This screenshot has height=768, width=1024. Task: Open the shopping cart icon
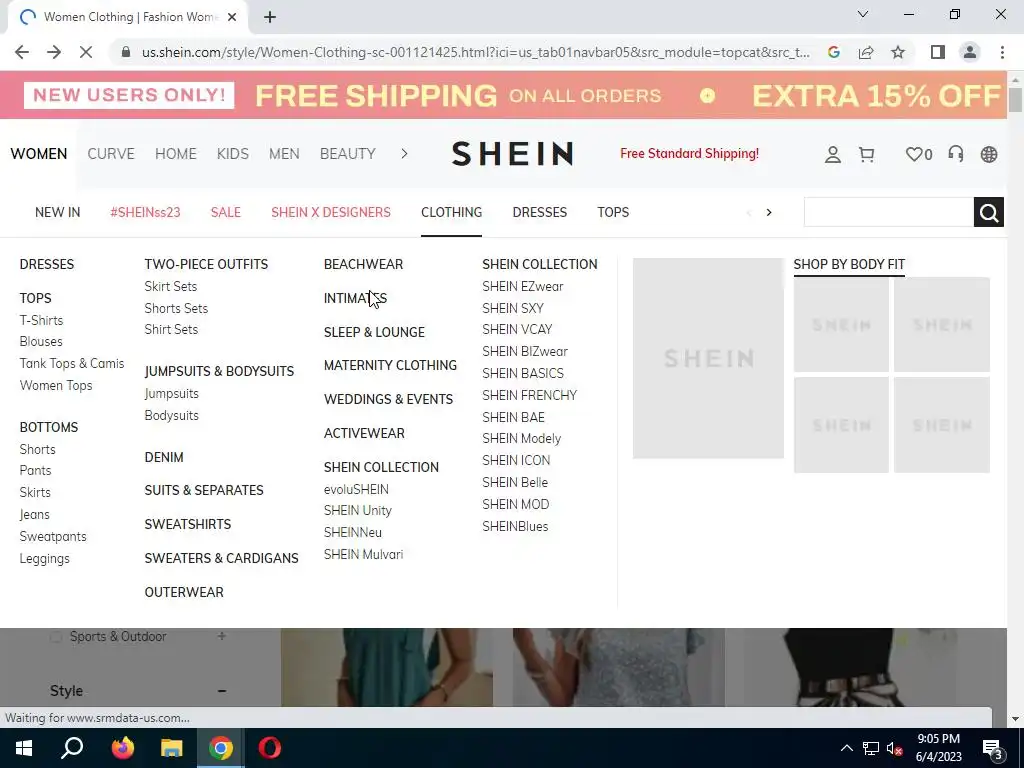(x=867, y=154)
